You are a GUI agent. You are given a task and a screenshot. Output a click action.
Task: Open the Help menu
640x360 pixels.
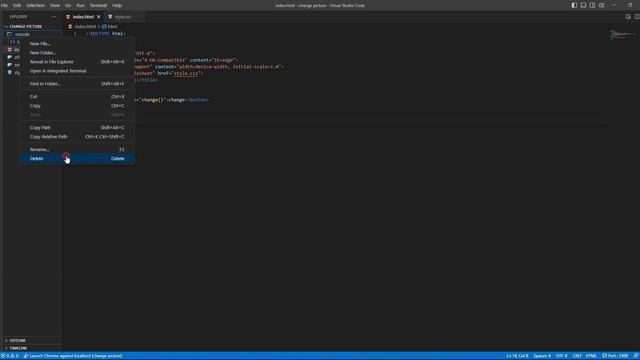[117, 5]
